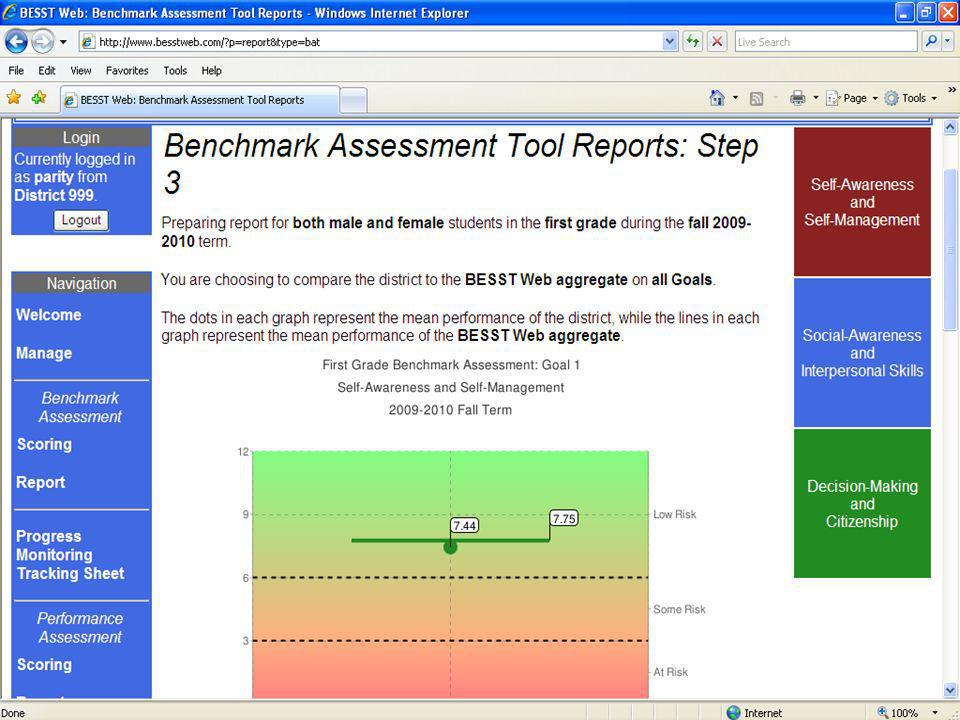960x720 pixels.
Task: Open the Page command bar menu
Action: 851,98
